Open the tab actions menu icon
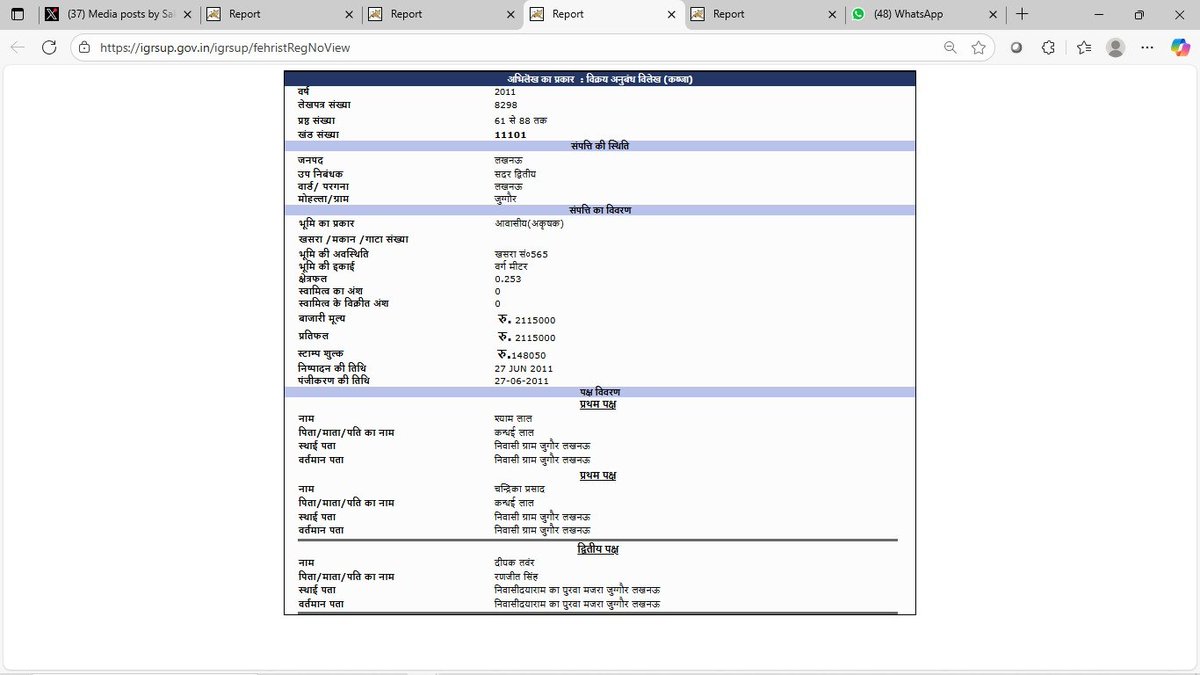This screenshot has height=675, width=1200. (x=17, y=15)
